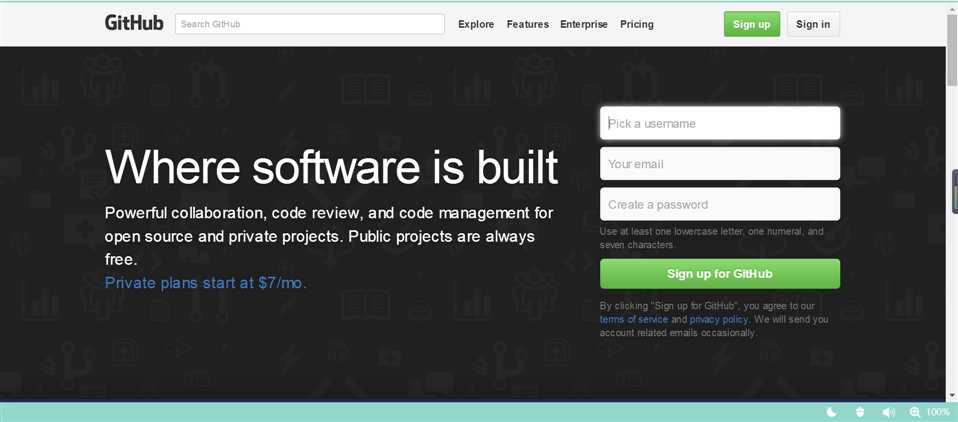
Task: Click into Your email field
Action: coord(720,164)
